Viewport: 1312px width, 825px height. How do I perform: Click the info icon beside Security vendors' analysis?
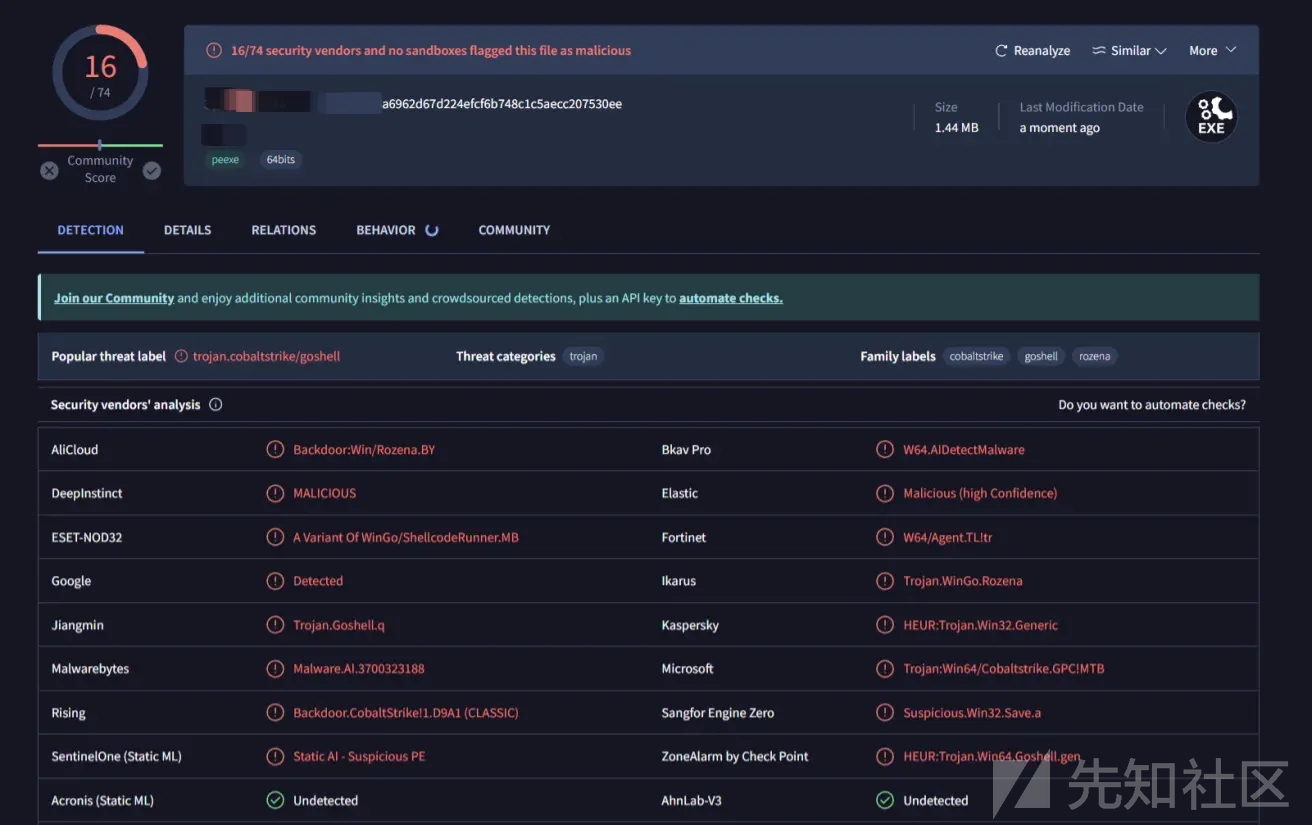coord(216,405)
